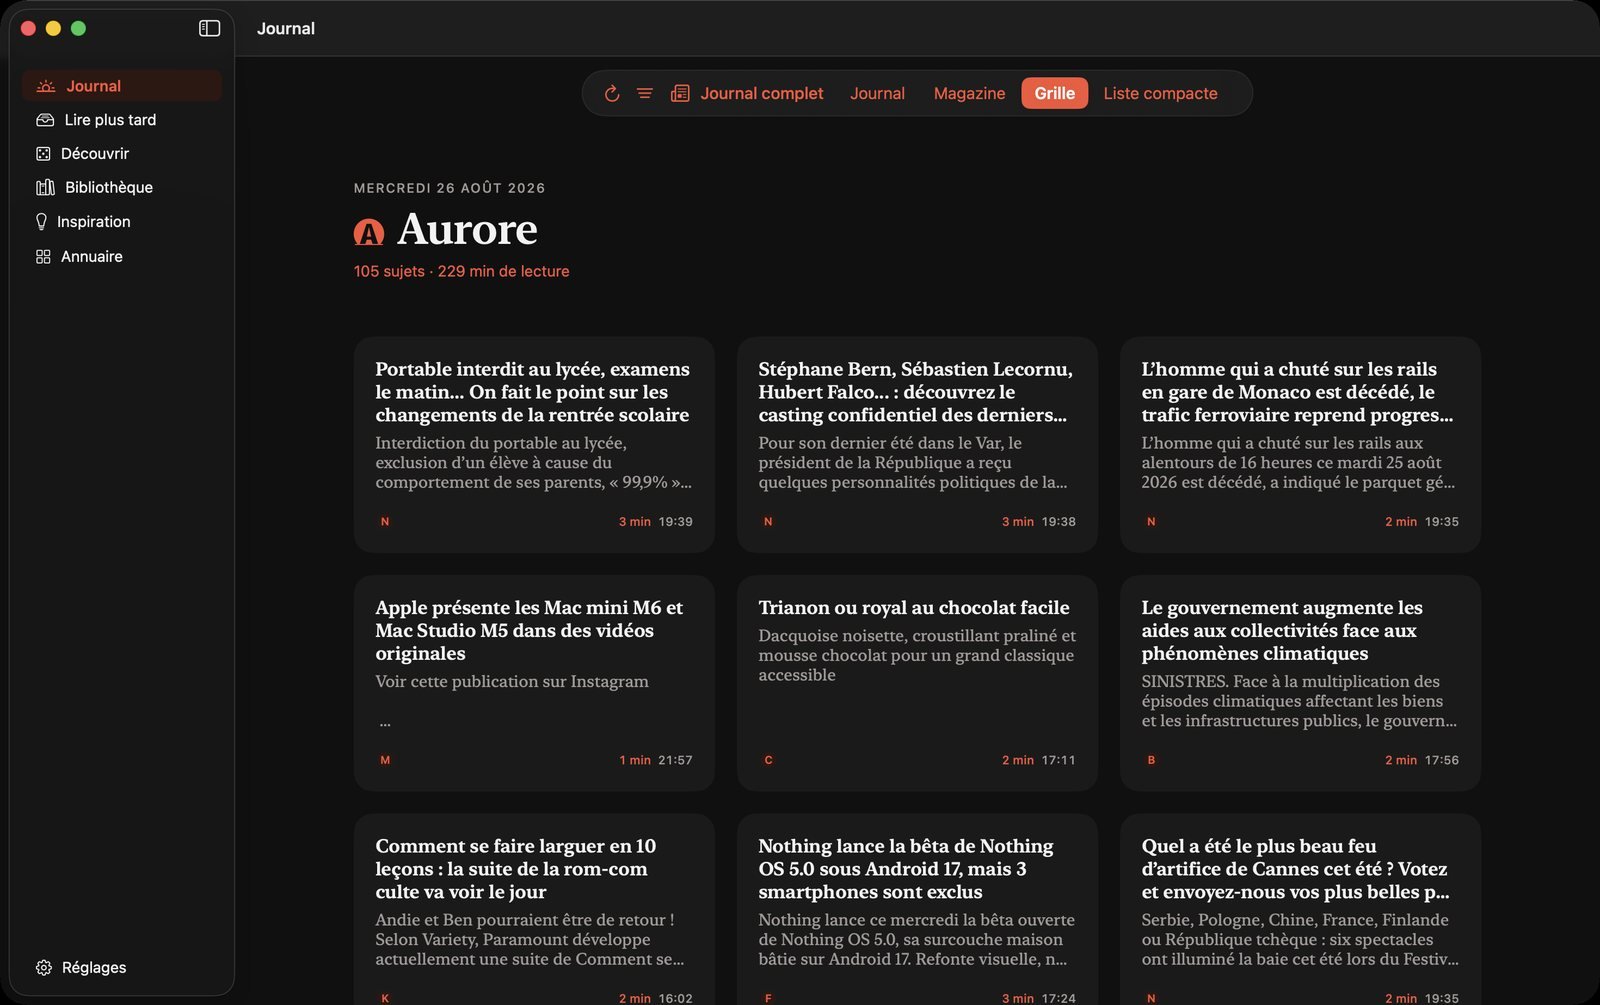
Task: Open Découvrir section in sidebar
Action: 122,154
